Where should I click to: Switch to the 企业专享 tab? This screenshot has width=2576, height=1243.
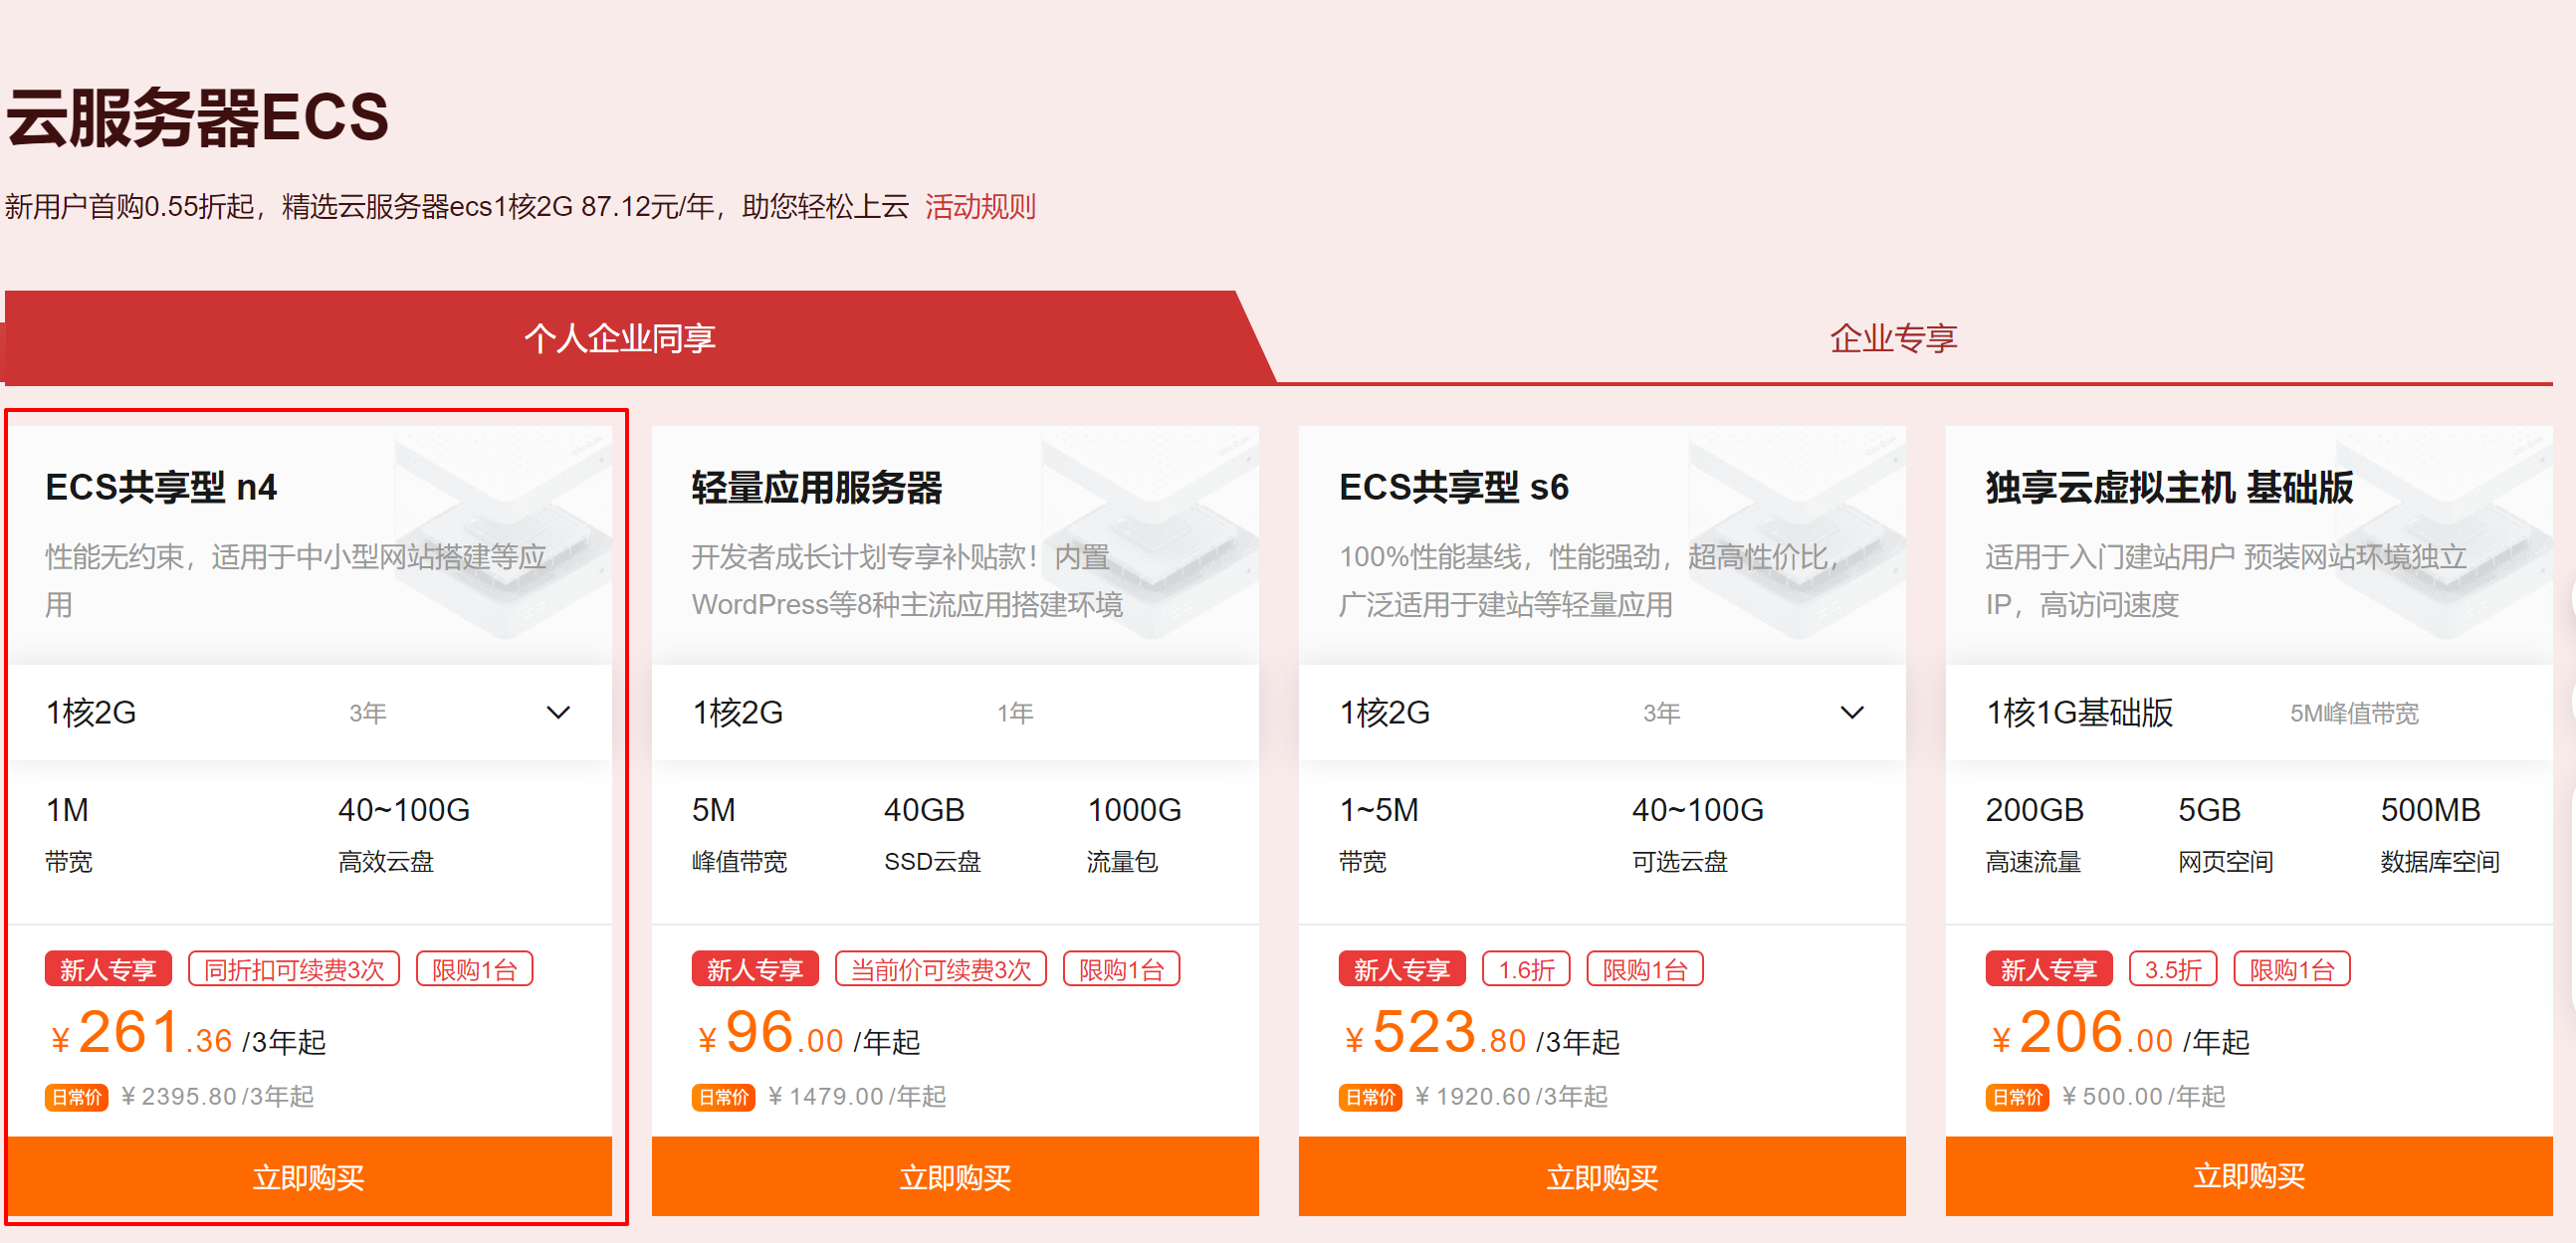(1892, 338)
